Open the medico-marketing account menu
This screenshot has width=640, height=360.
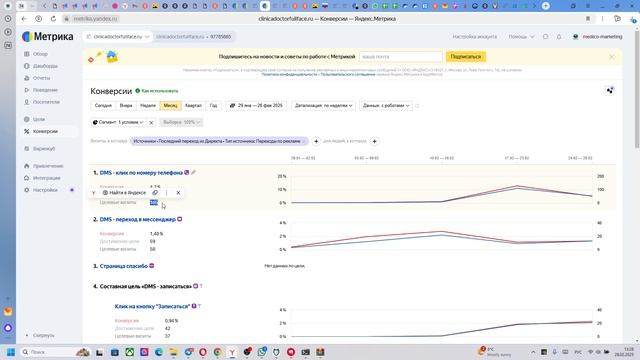click(598, 37)
